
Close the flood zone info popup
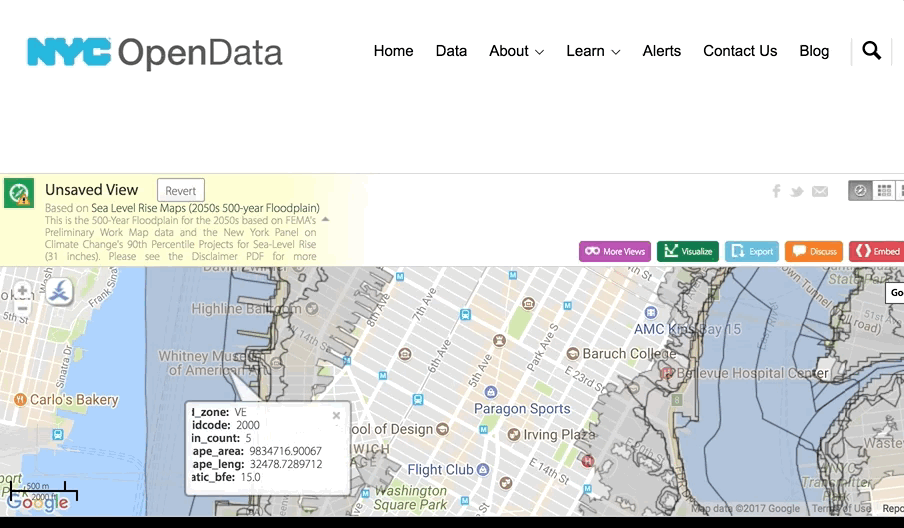coord(336,415)
